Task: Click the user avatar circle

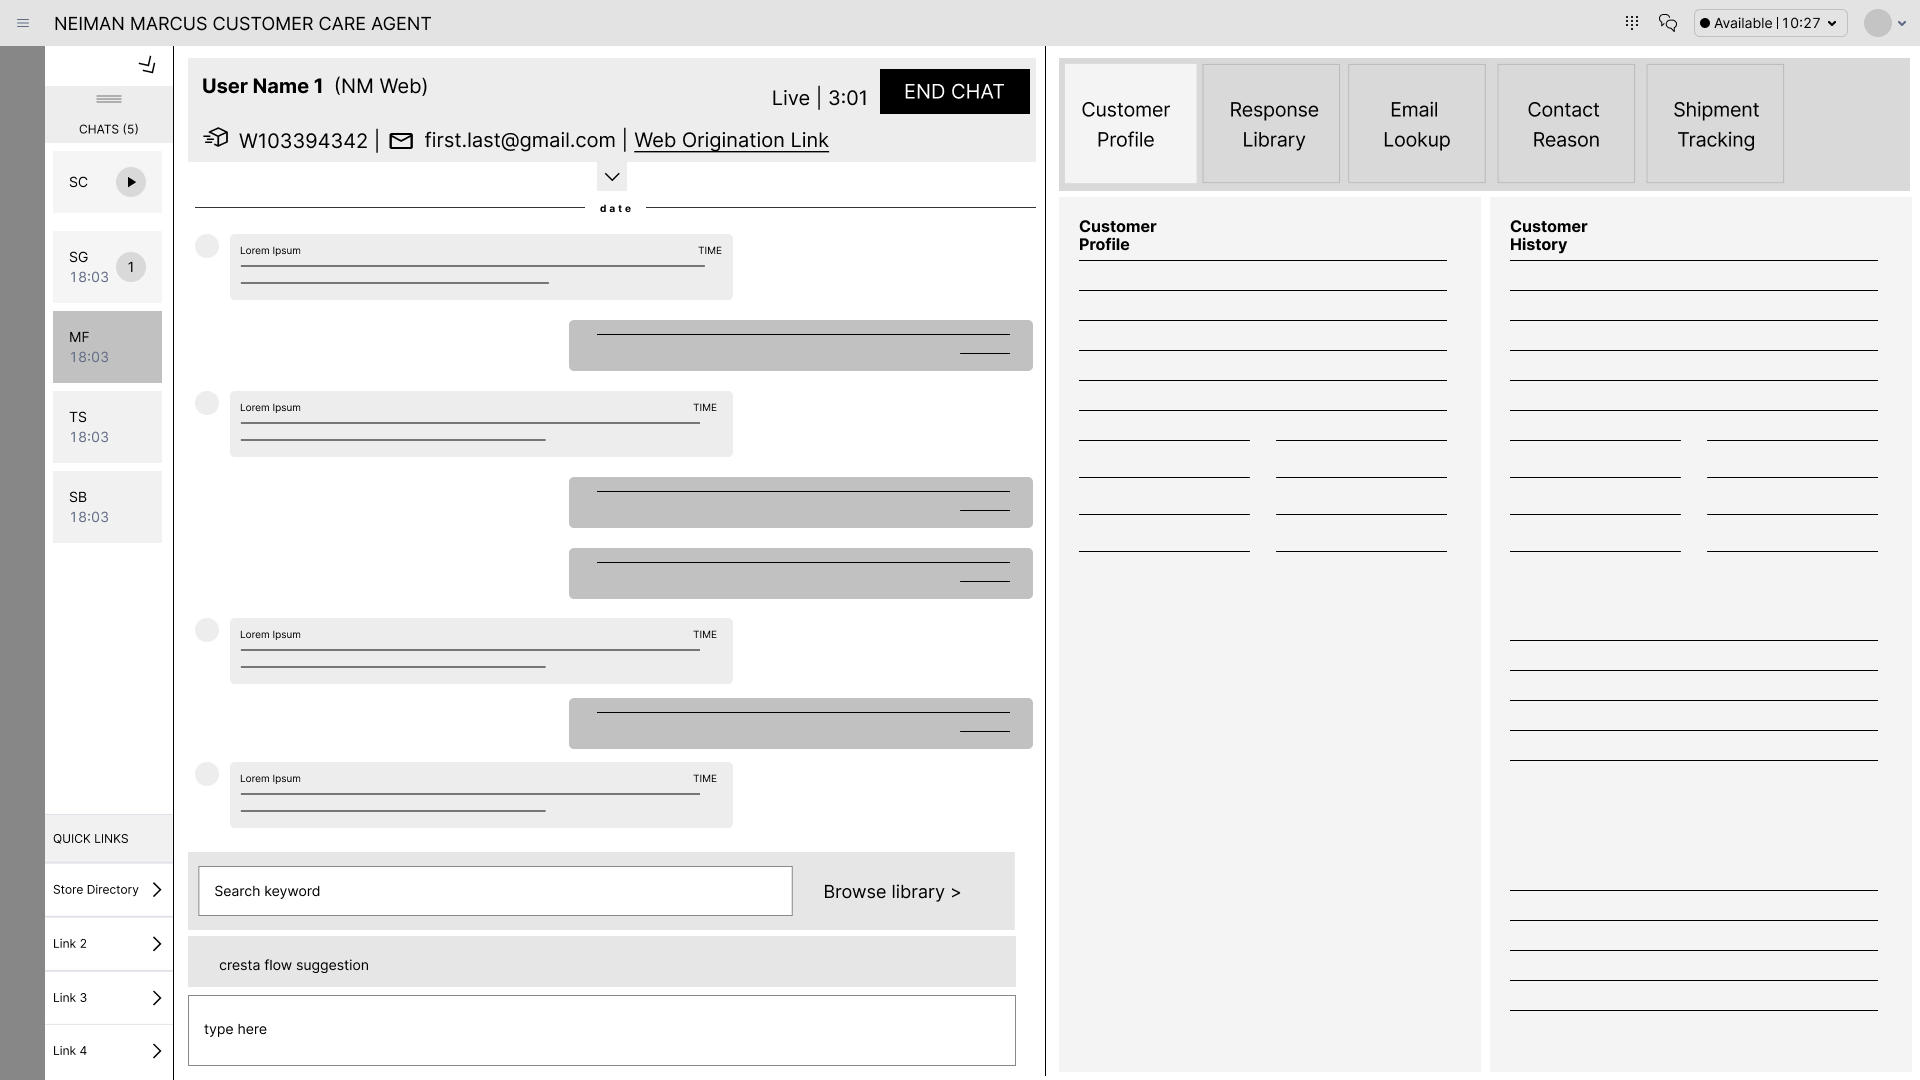Action: coord(1877,23)
